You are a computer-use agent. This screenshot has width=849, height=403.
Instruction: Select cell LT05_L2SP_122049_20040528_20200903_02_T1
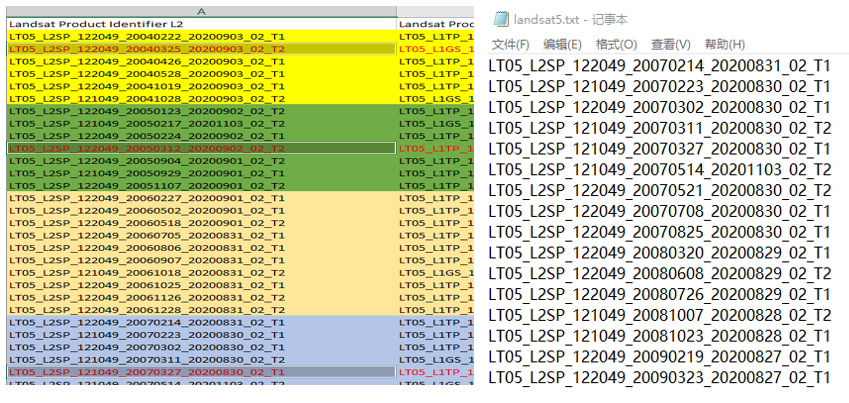tap(201, 74)
